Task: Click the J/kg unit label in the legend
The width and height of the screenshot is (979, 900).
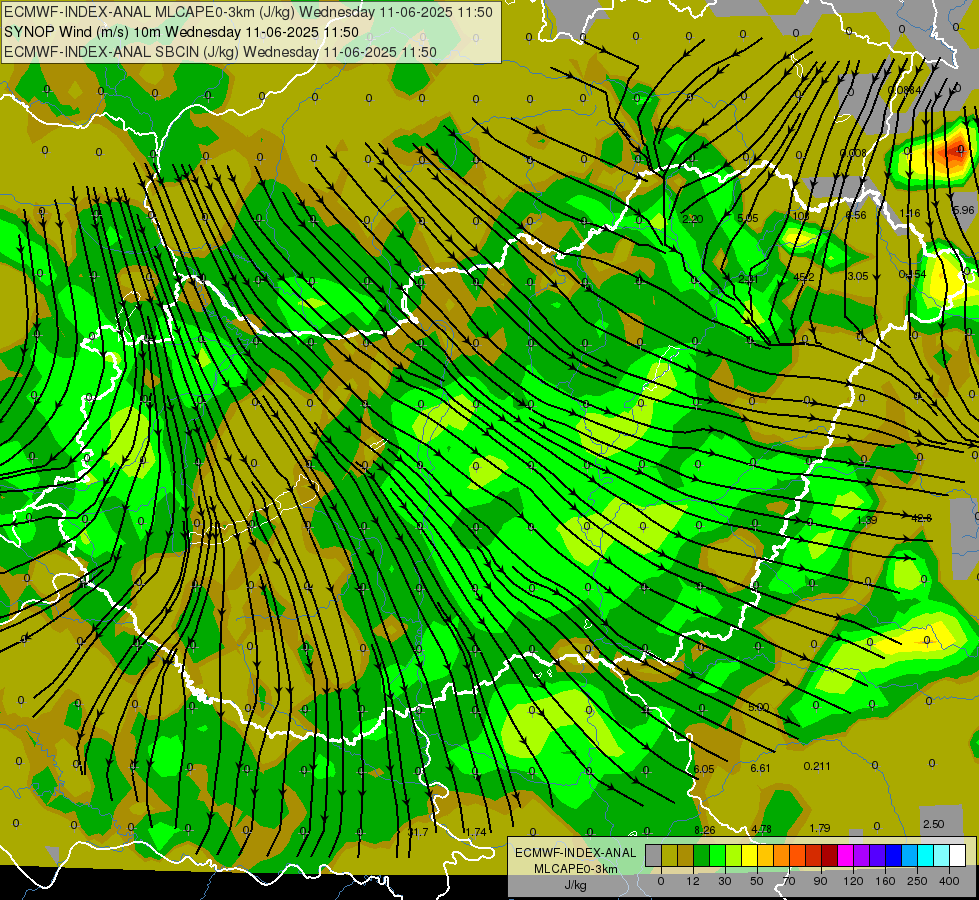Action: [x=575, y=885]
